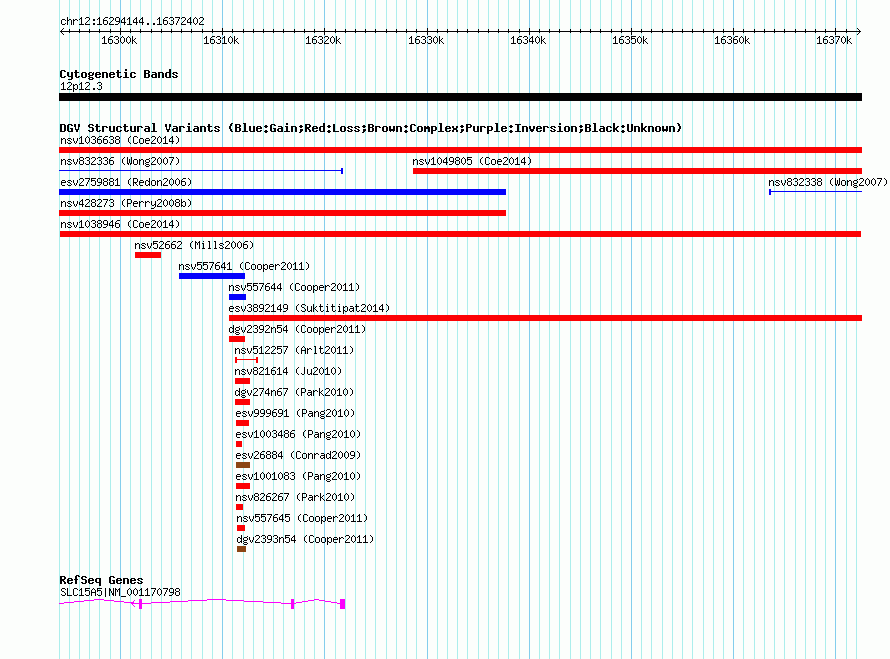Click the SLC15A5|NM_001170798 gene label
Viewport: 890px width, 659px height.
120,592
